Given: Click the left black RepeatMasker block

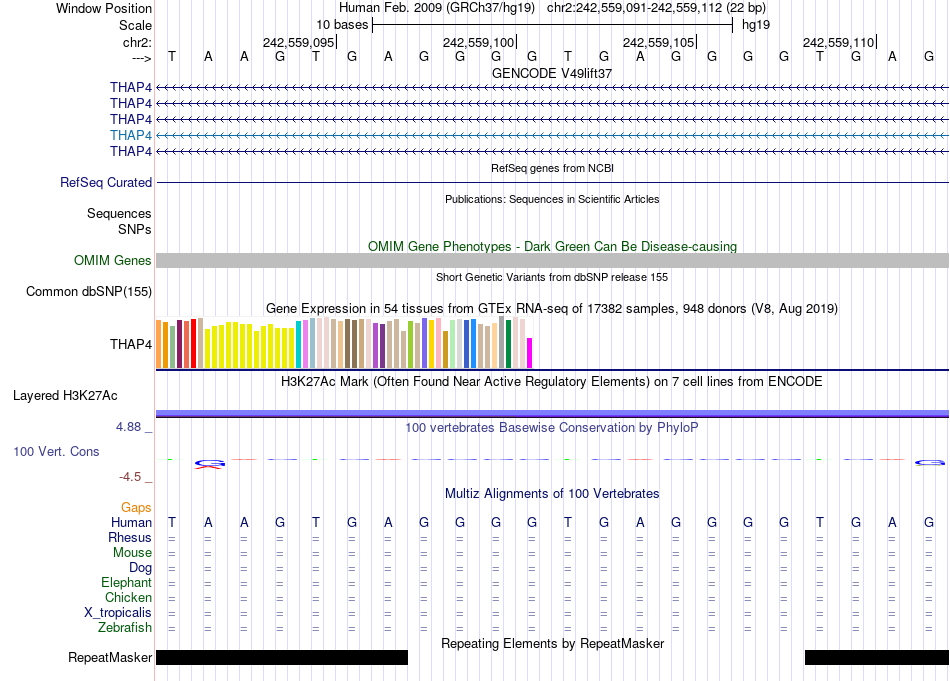Looking at the screenshot, I should coord(282,657).
